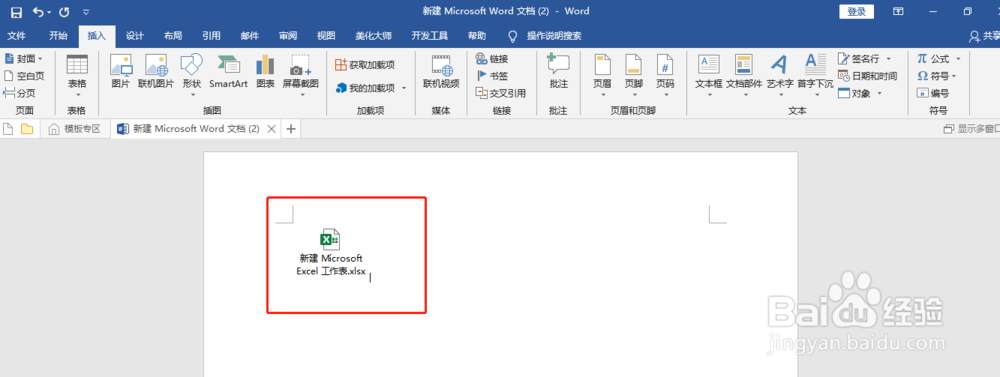This screenshot has height=377, width=1000.
Task: Add a new document tab with plus
Action: 291,129
